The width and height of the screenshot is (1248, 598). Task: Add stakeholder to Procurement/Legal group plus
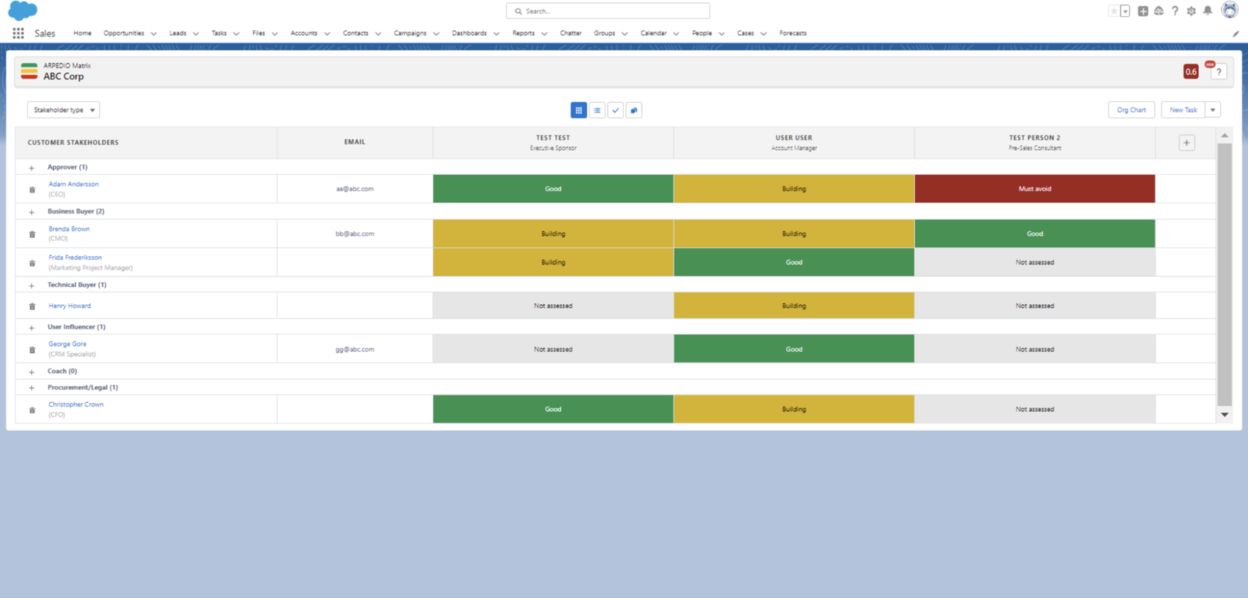[32, 388]
